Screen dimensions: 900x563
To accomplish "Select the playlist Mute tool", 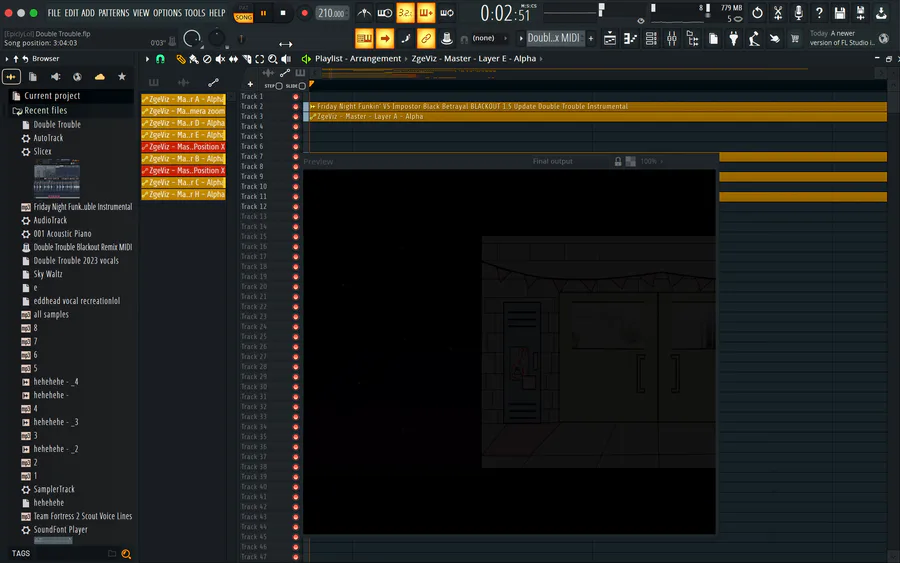I will point(220,59).
